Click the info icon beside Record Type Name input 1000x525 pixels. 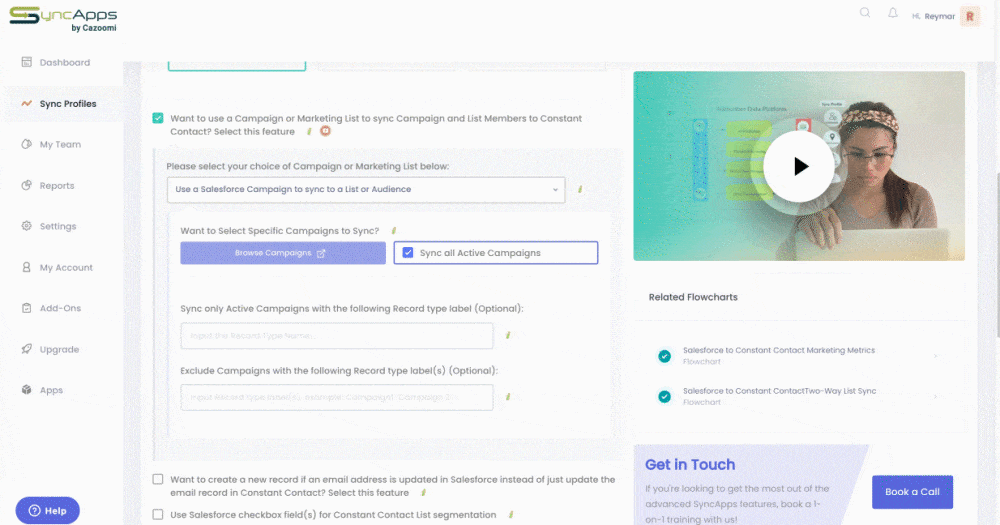click(x=508, y=335)
